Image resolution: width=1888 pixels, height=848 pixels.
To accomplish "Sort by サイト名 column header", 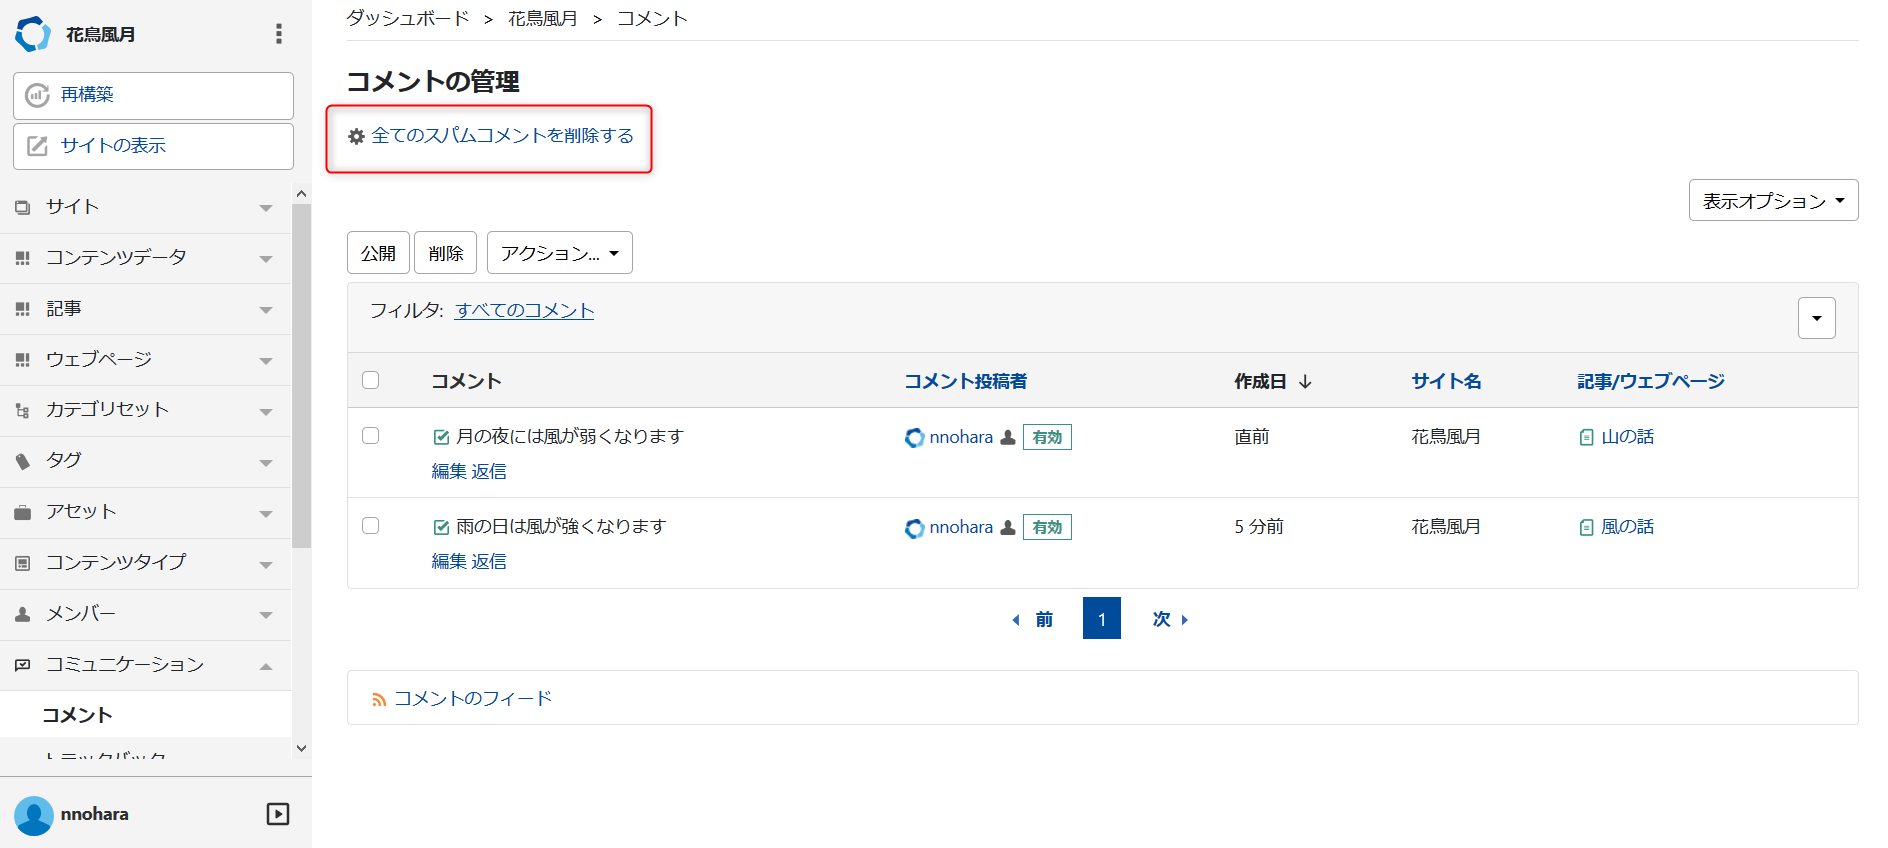I will coord(1446,381).
